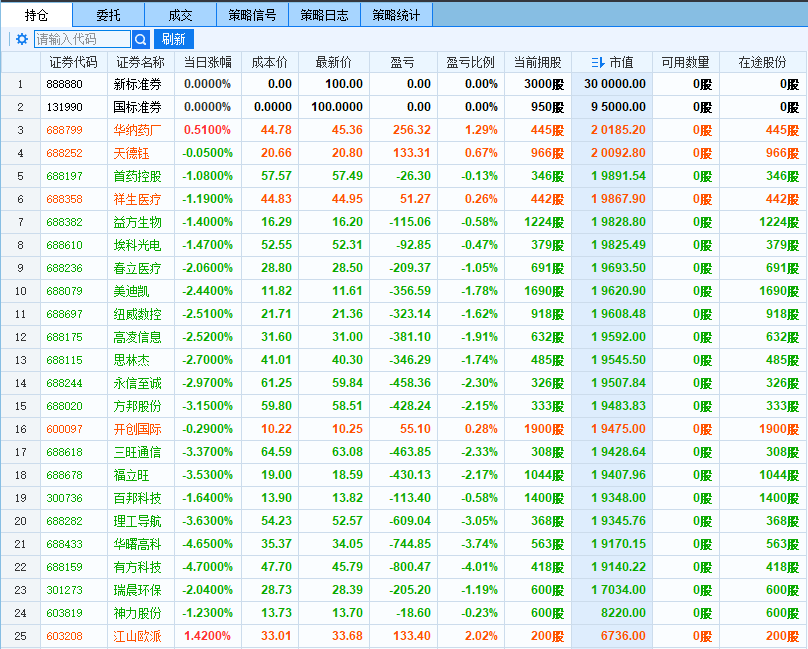This screenshot has height=649, width=808.
Task: Select the 神力股份 holding
Action: [138, 613]
